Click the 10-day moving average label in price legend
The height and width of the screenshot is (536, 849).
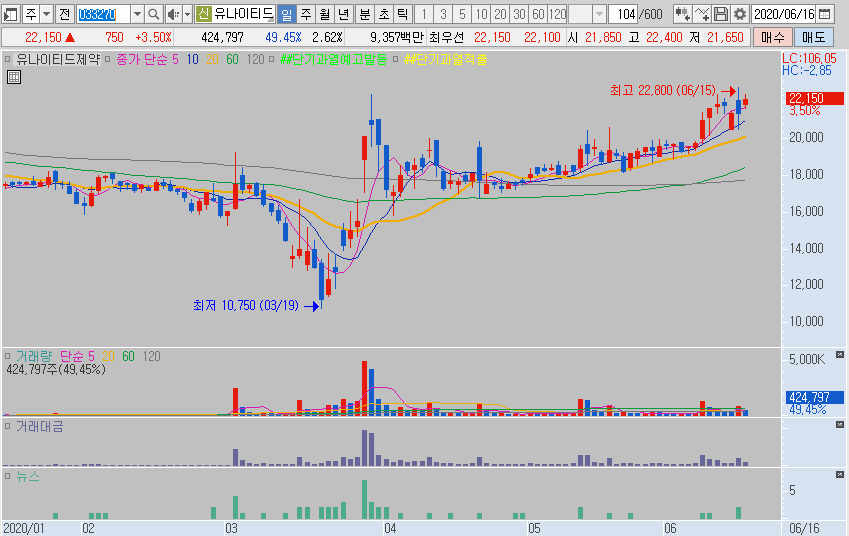192,59
